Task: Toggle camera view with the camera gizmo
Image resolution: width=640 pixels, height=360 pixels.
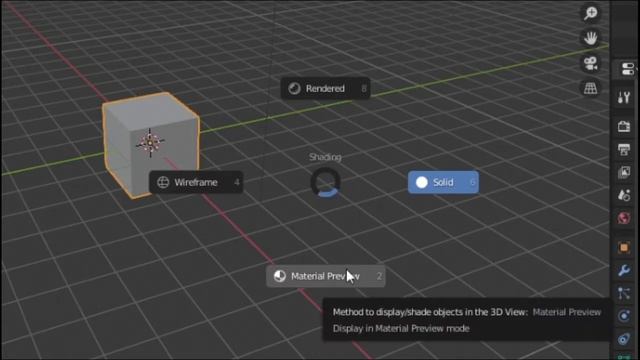Action: [591, 63]
